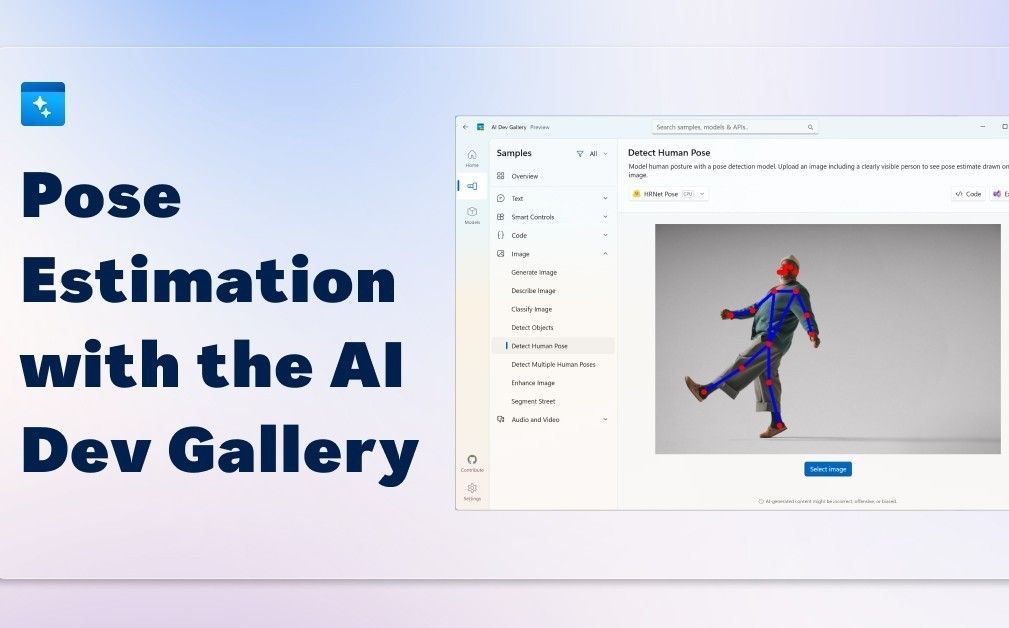Expand the Text samples chevron
Screen dimensions: 1009x628
(x=605, y=198)
